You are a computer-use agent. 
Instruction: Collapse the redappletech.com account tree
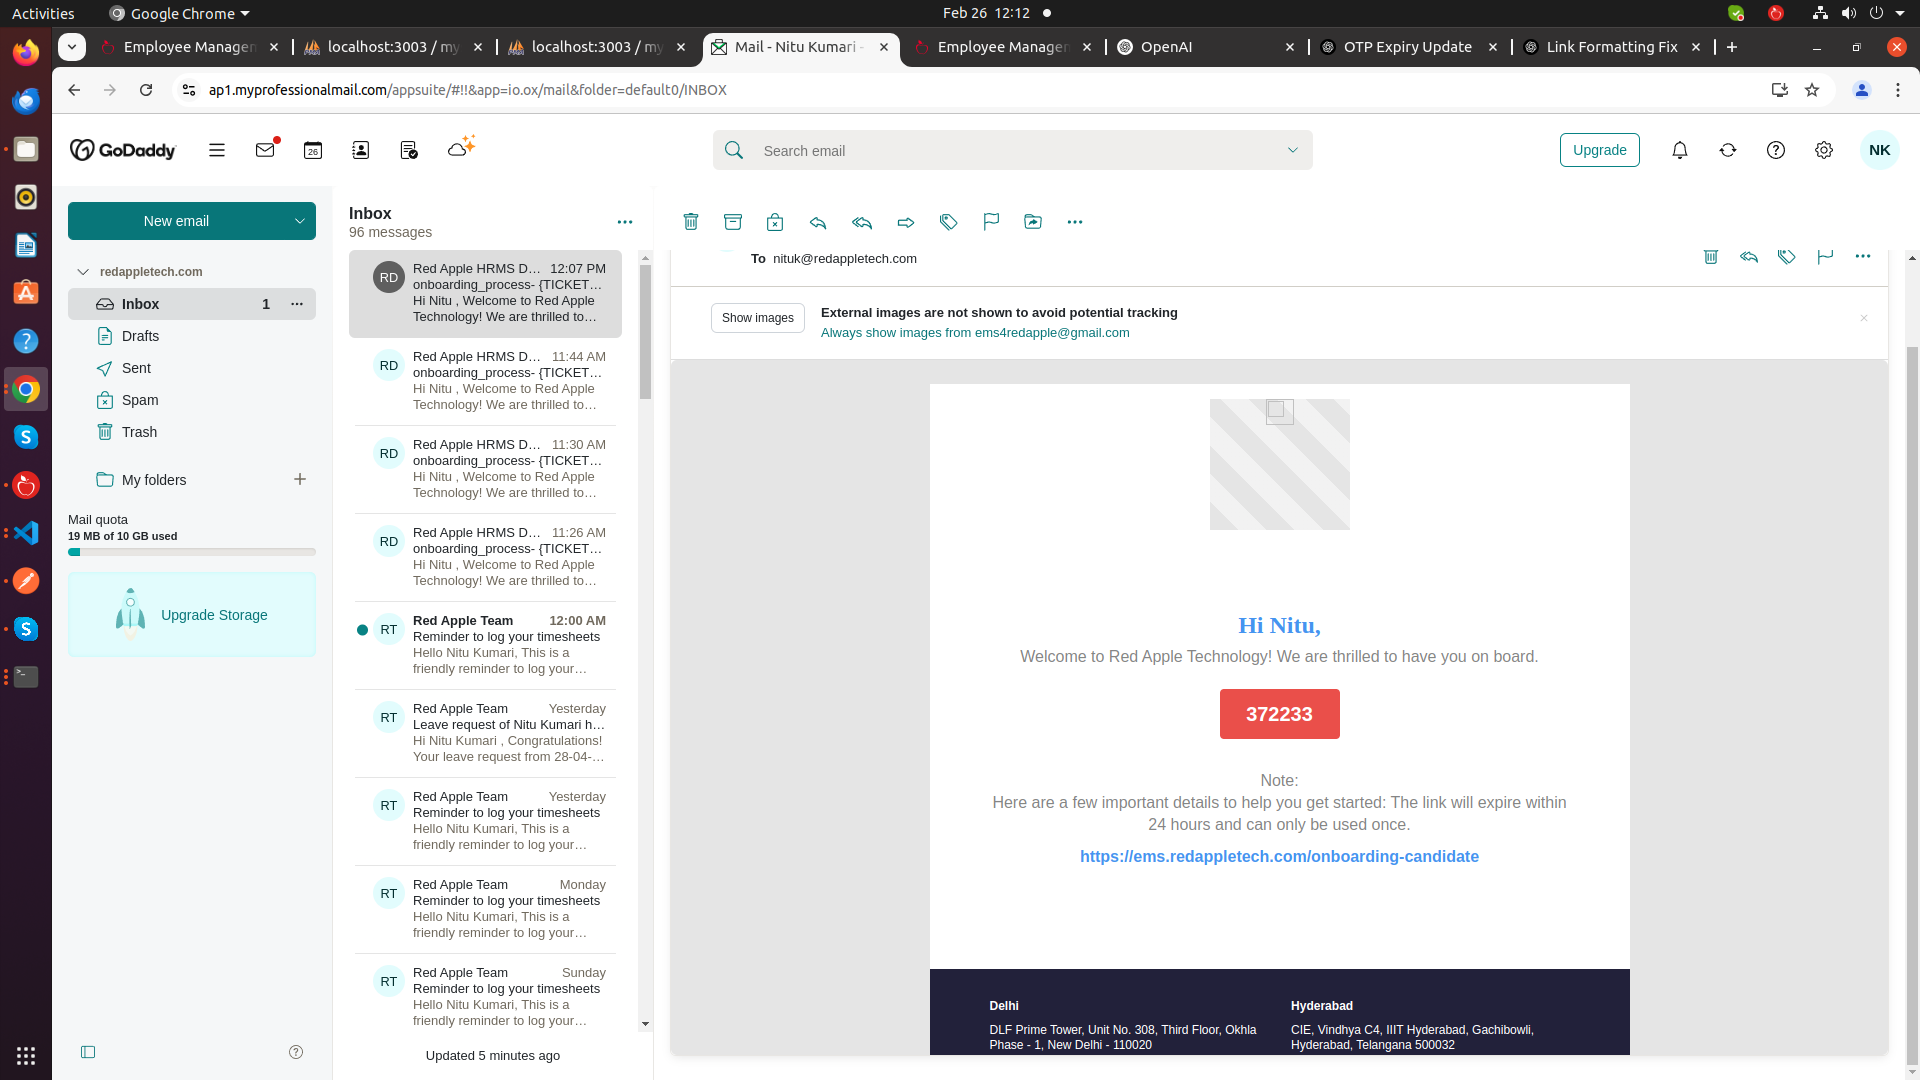coord(83,272)
